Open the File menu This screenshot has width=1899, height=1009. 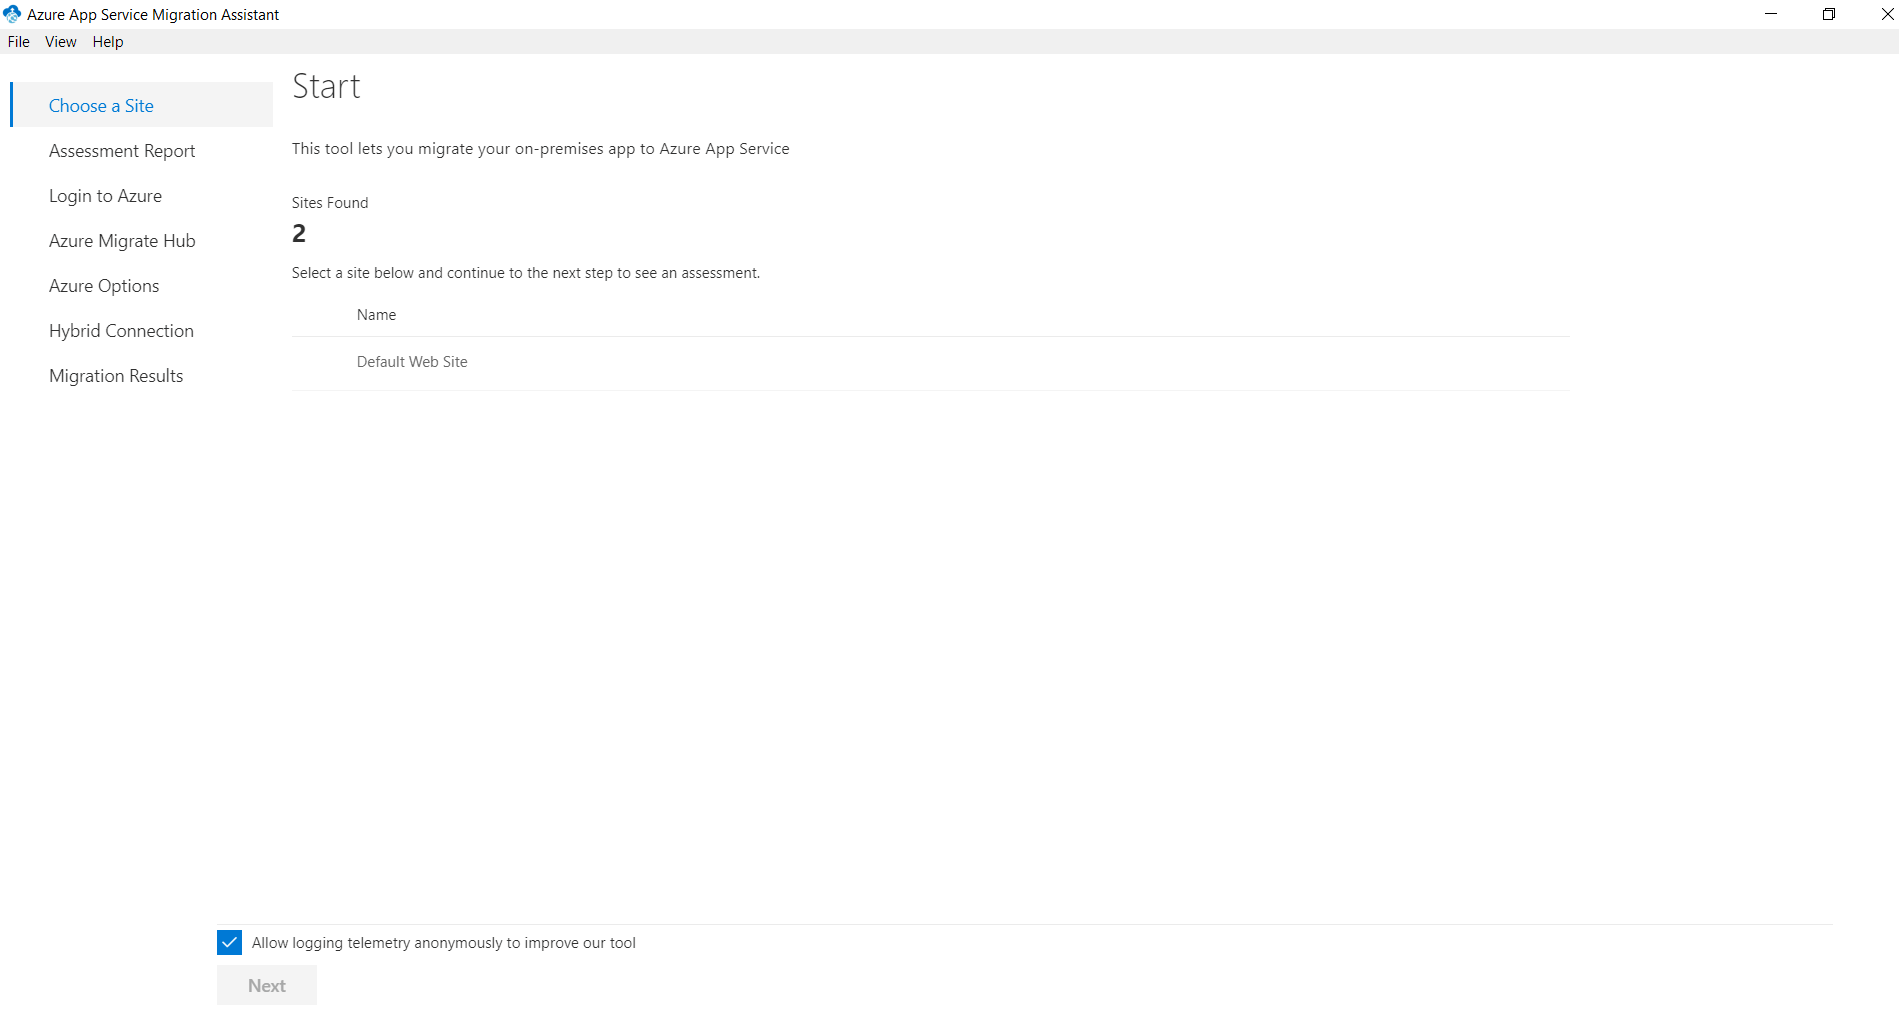(x=19, y=42)
